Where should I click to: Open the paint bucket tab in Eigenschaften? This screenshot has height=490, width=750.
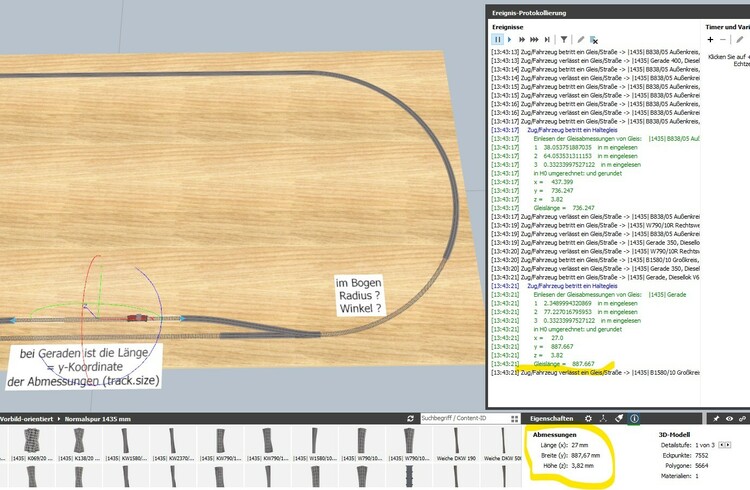coord(619,418)
